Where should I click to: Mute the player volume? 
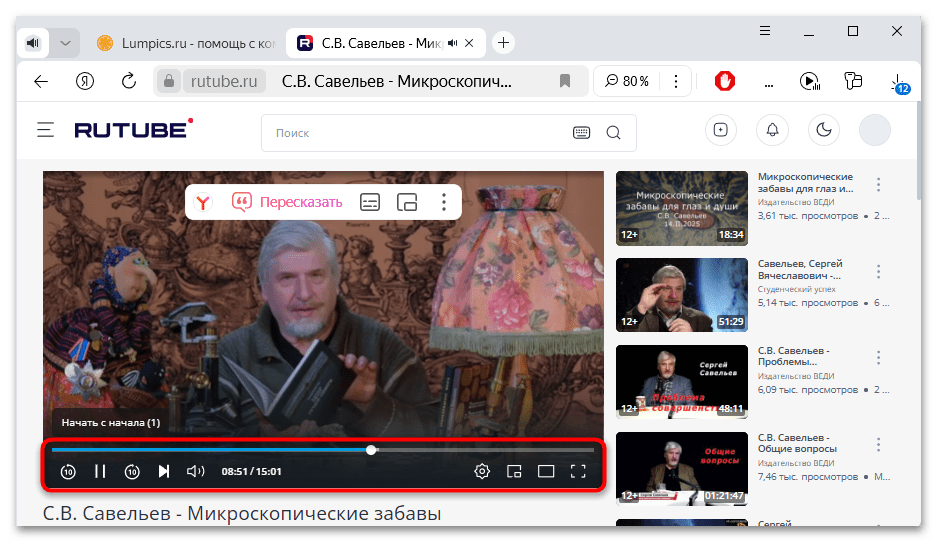tap(195, 471)
